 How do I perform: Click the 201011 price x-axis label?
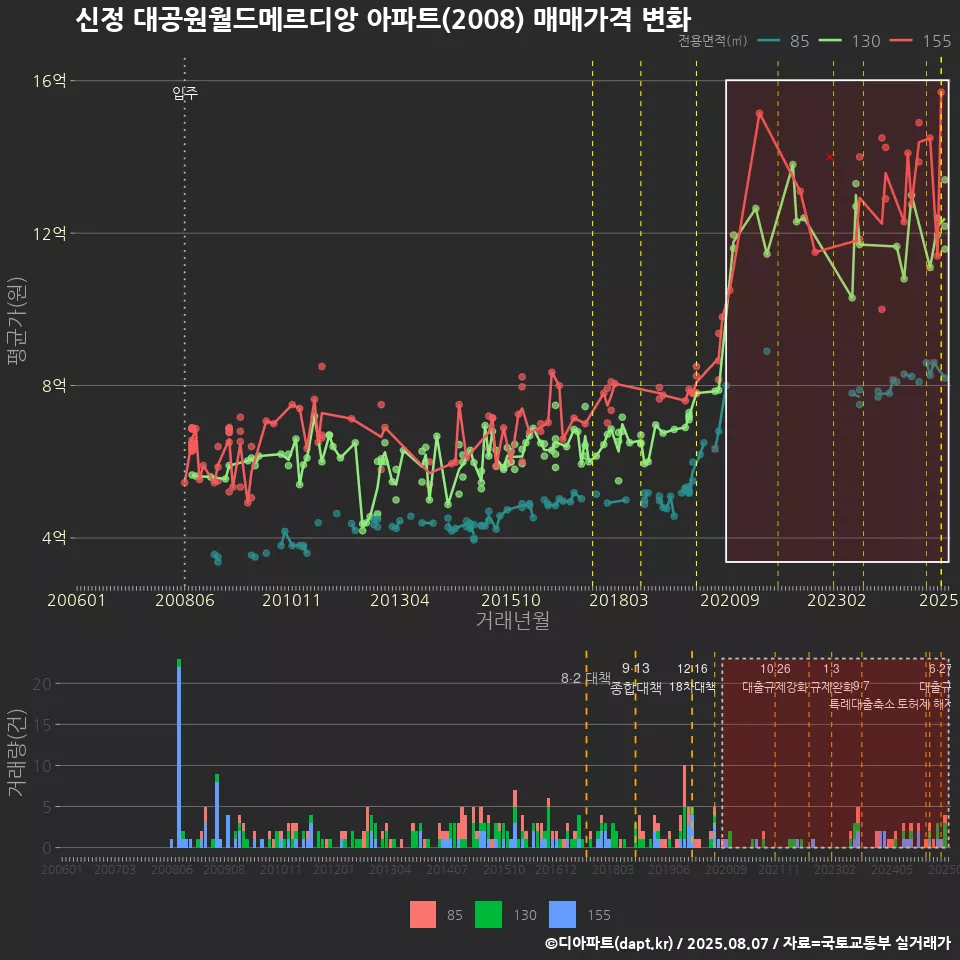pos(291,600)
